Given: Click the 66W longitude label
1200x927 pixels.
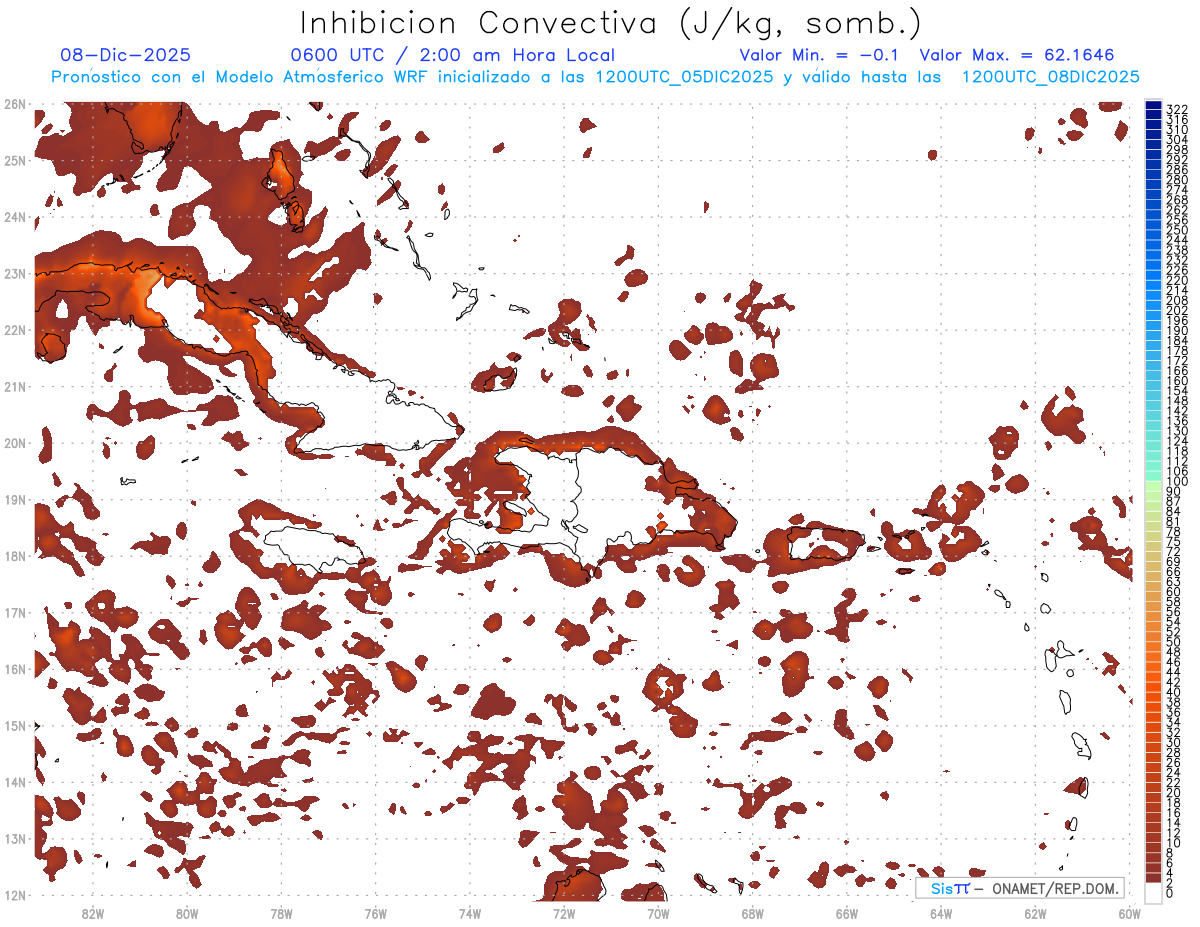Looking at the screenshot, I should click(x=847, y=913).
